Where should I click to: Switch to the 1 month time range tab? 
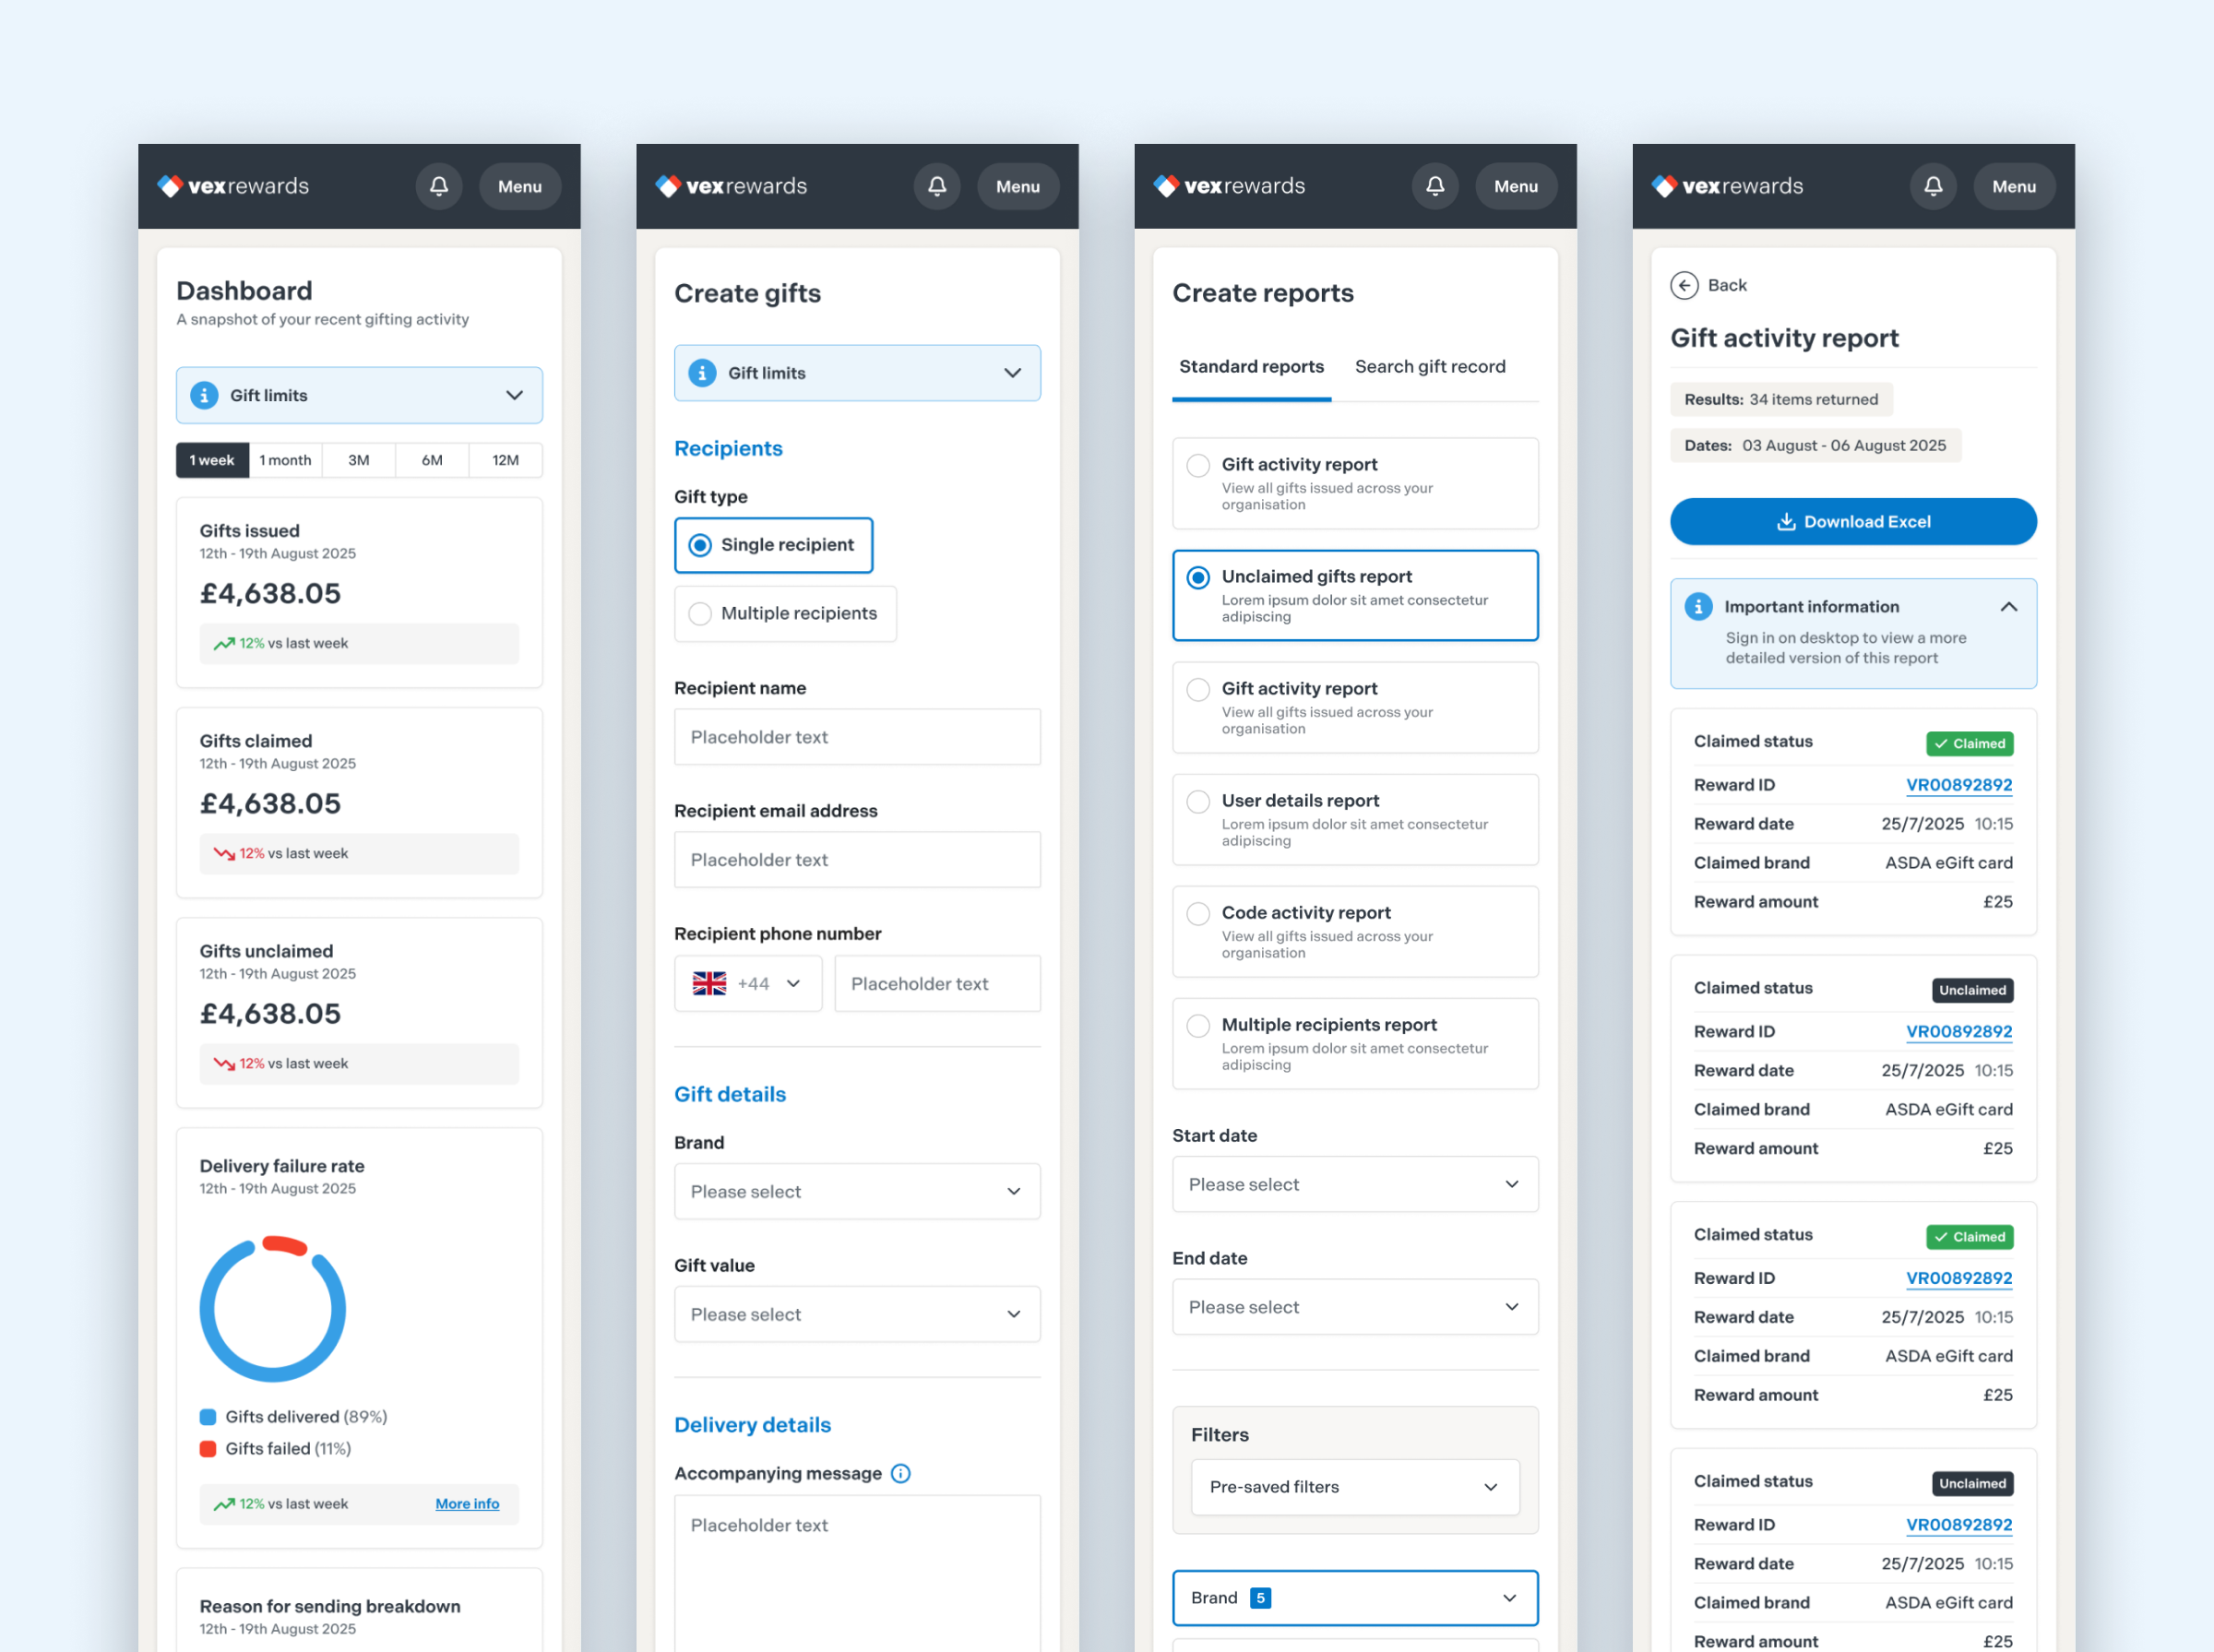click(285, 460)
